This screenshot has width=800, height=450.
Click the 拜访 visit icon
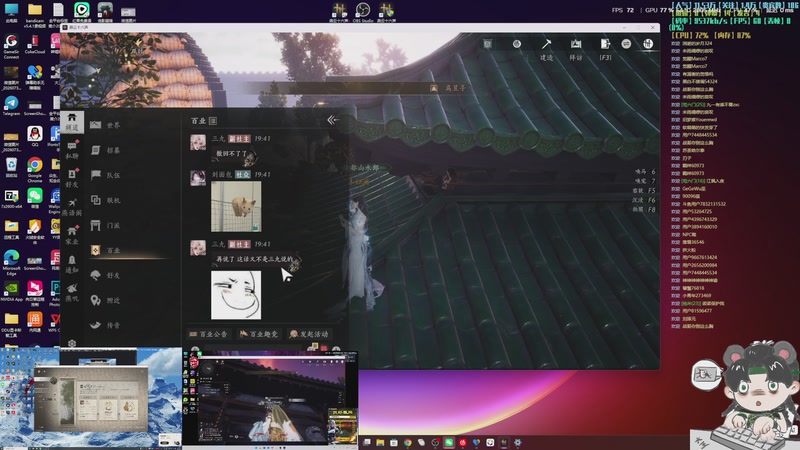(x=576, y=48)
